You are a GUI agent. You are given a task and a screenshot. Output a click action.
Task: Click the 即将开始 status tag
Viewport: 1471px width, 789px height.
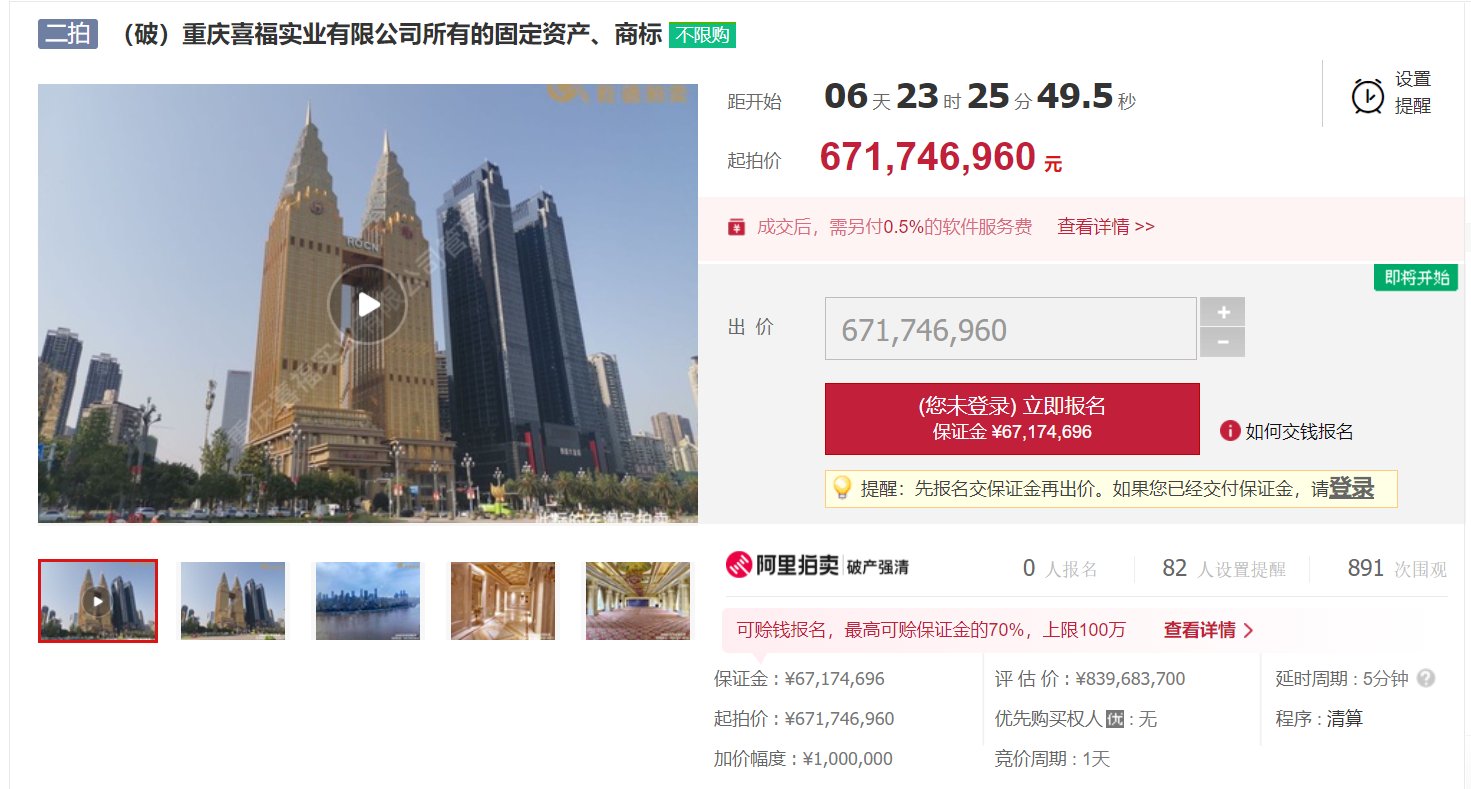coord(1416,278)
